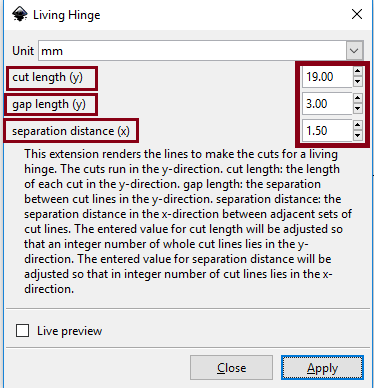
Task: Decrease cut length with the down arrow
Action: click(x=358, y=82)
